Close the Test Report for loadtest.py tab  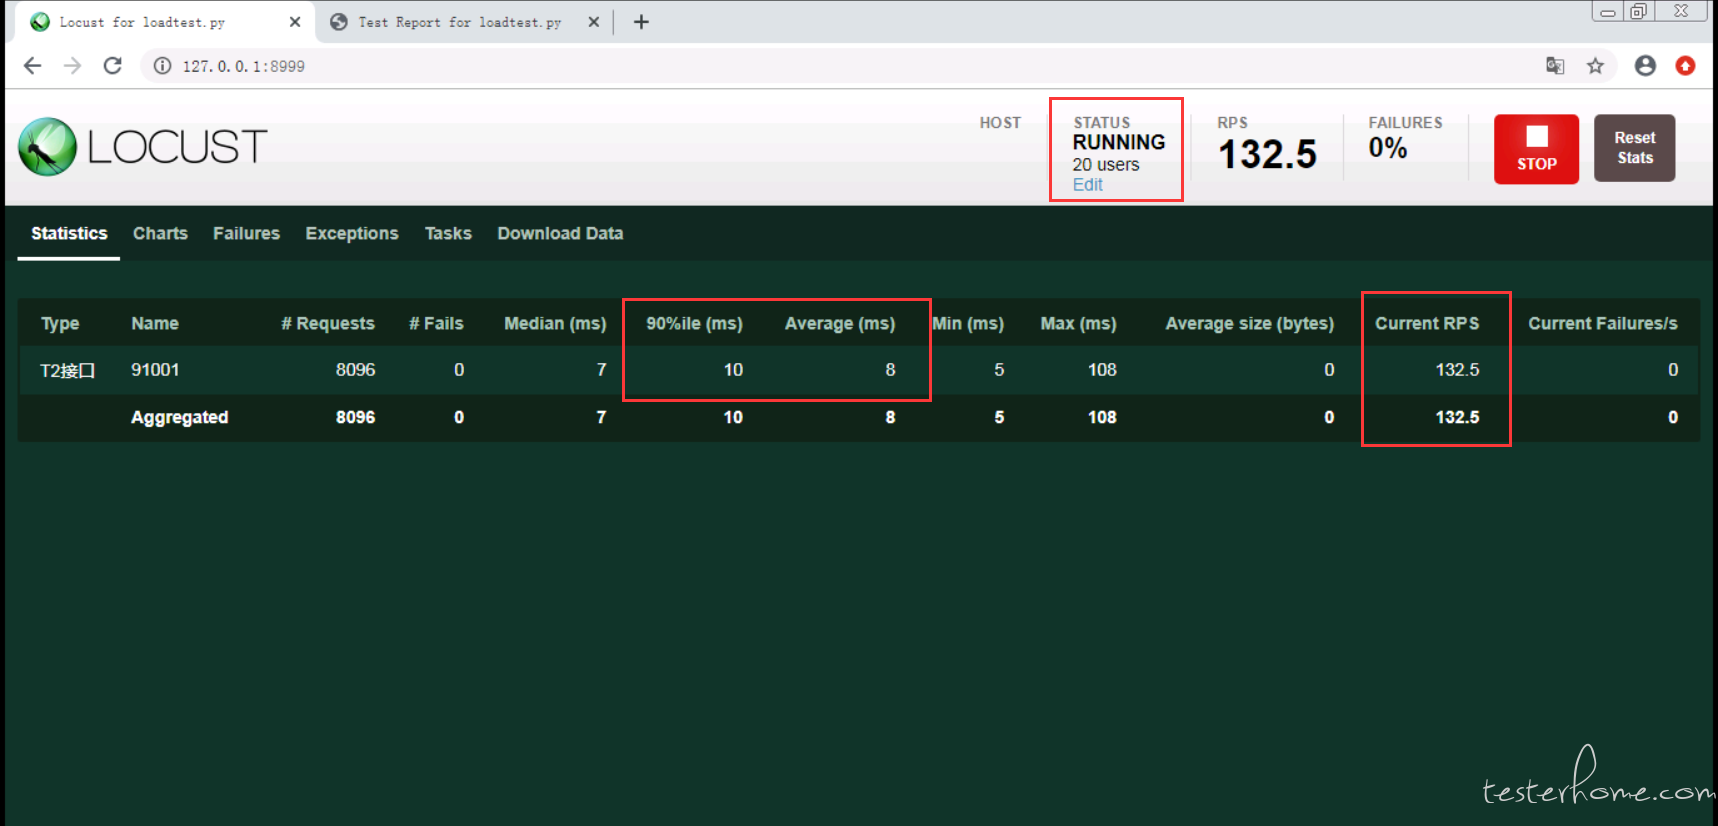594,22
